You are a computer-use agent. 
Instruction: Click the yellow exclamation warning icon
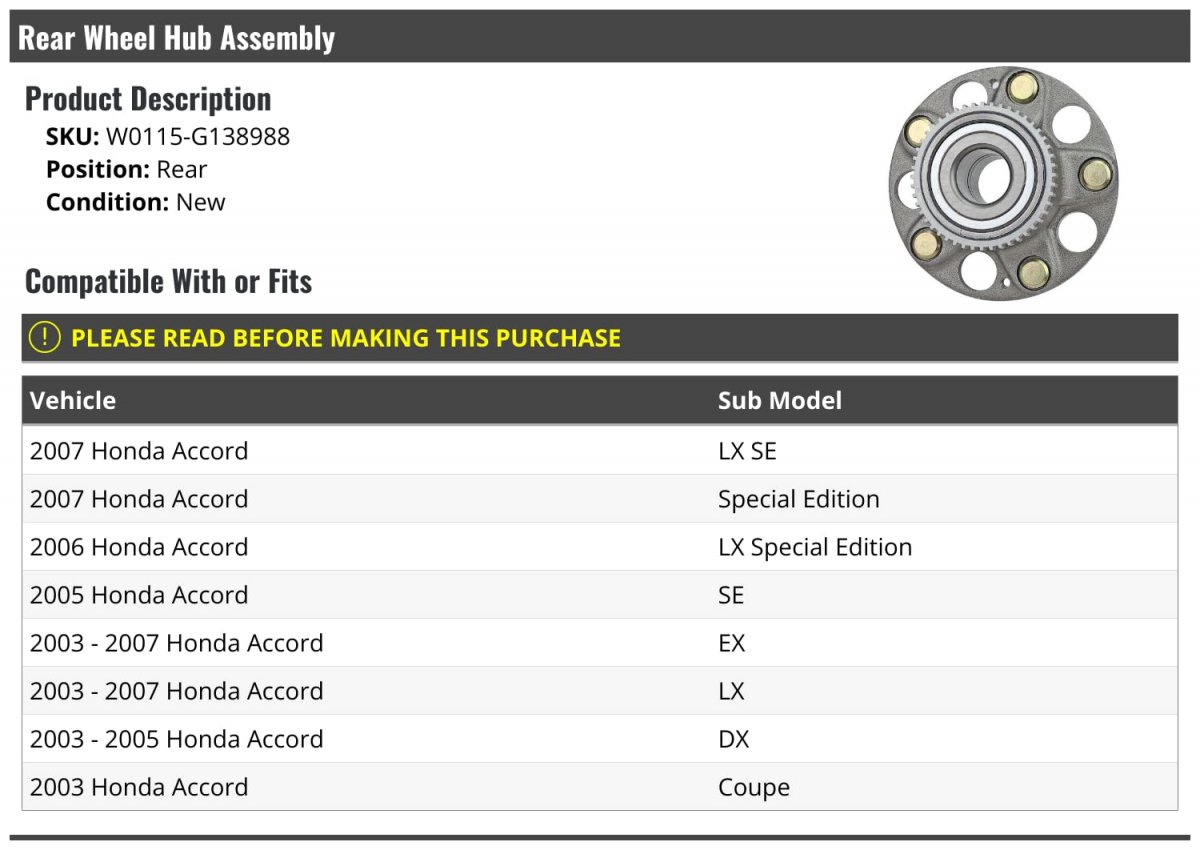tap(45, 338)
